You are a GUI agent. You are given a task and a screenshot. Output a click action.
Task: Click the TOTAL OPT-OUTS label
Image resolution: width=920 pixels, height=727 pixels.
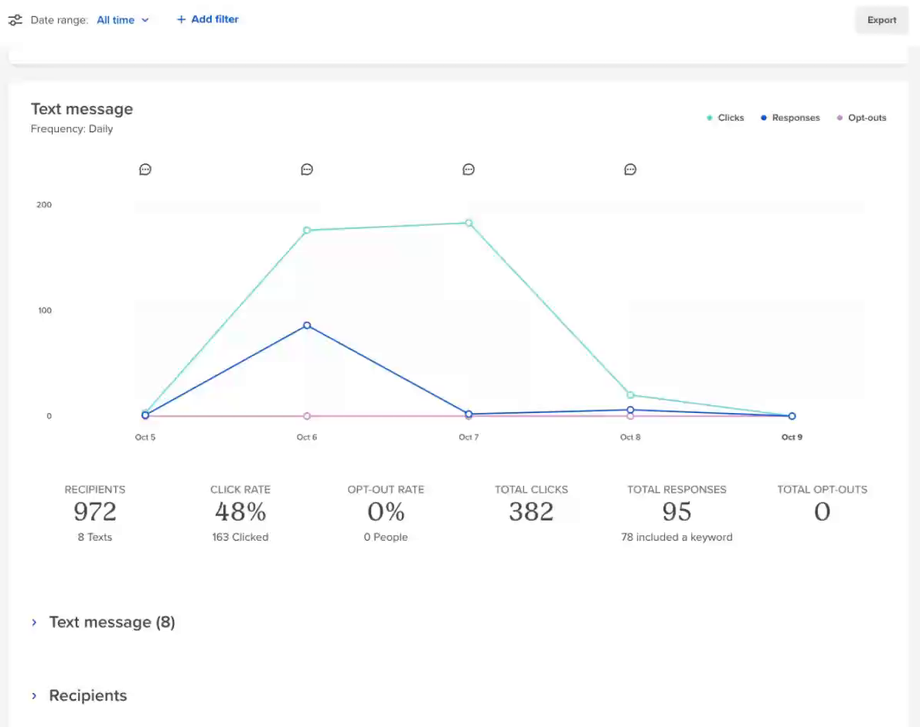pyautogui.click(x=822, y=489)
